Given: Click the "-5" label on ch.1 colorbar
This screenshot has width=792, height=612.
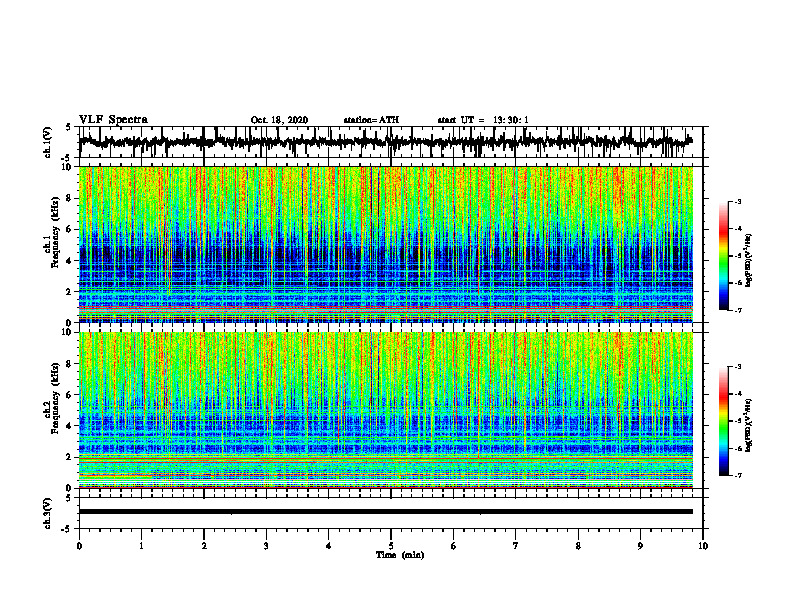Looking at the screenshot, I should [x=737, y=256].
